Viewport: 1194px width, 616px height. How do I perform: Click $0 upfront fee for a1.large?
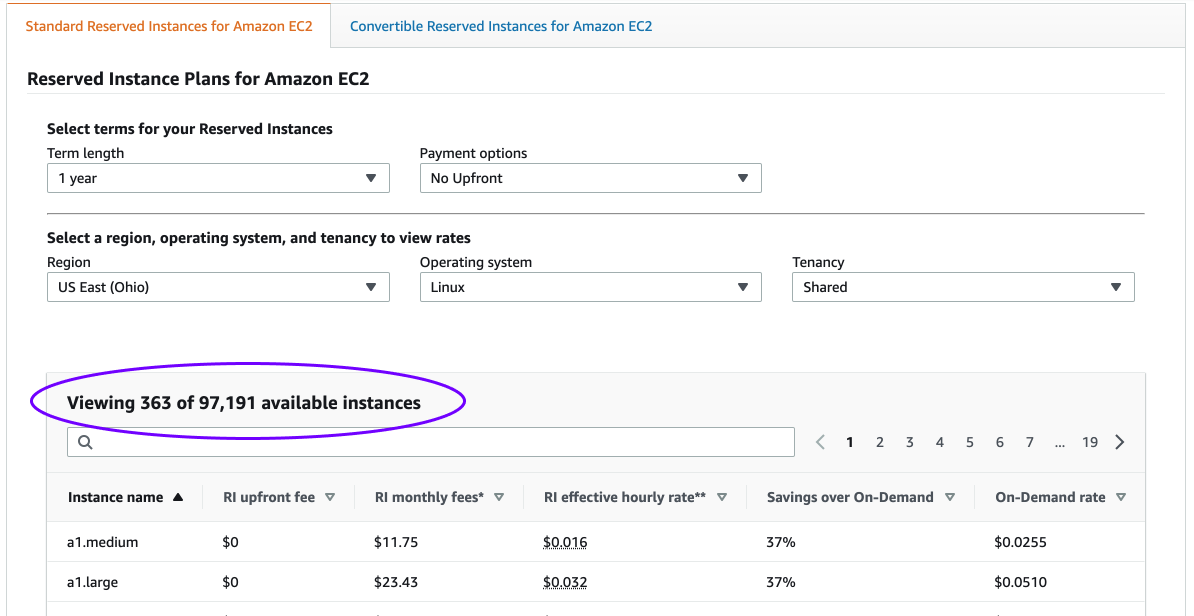(x=231, y=582)
